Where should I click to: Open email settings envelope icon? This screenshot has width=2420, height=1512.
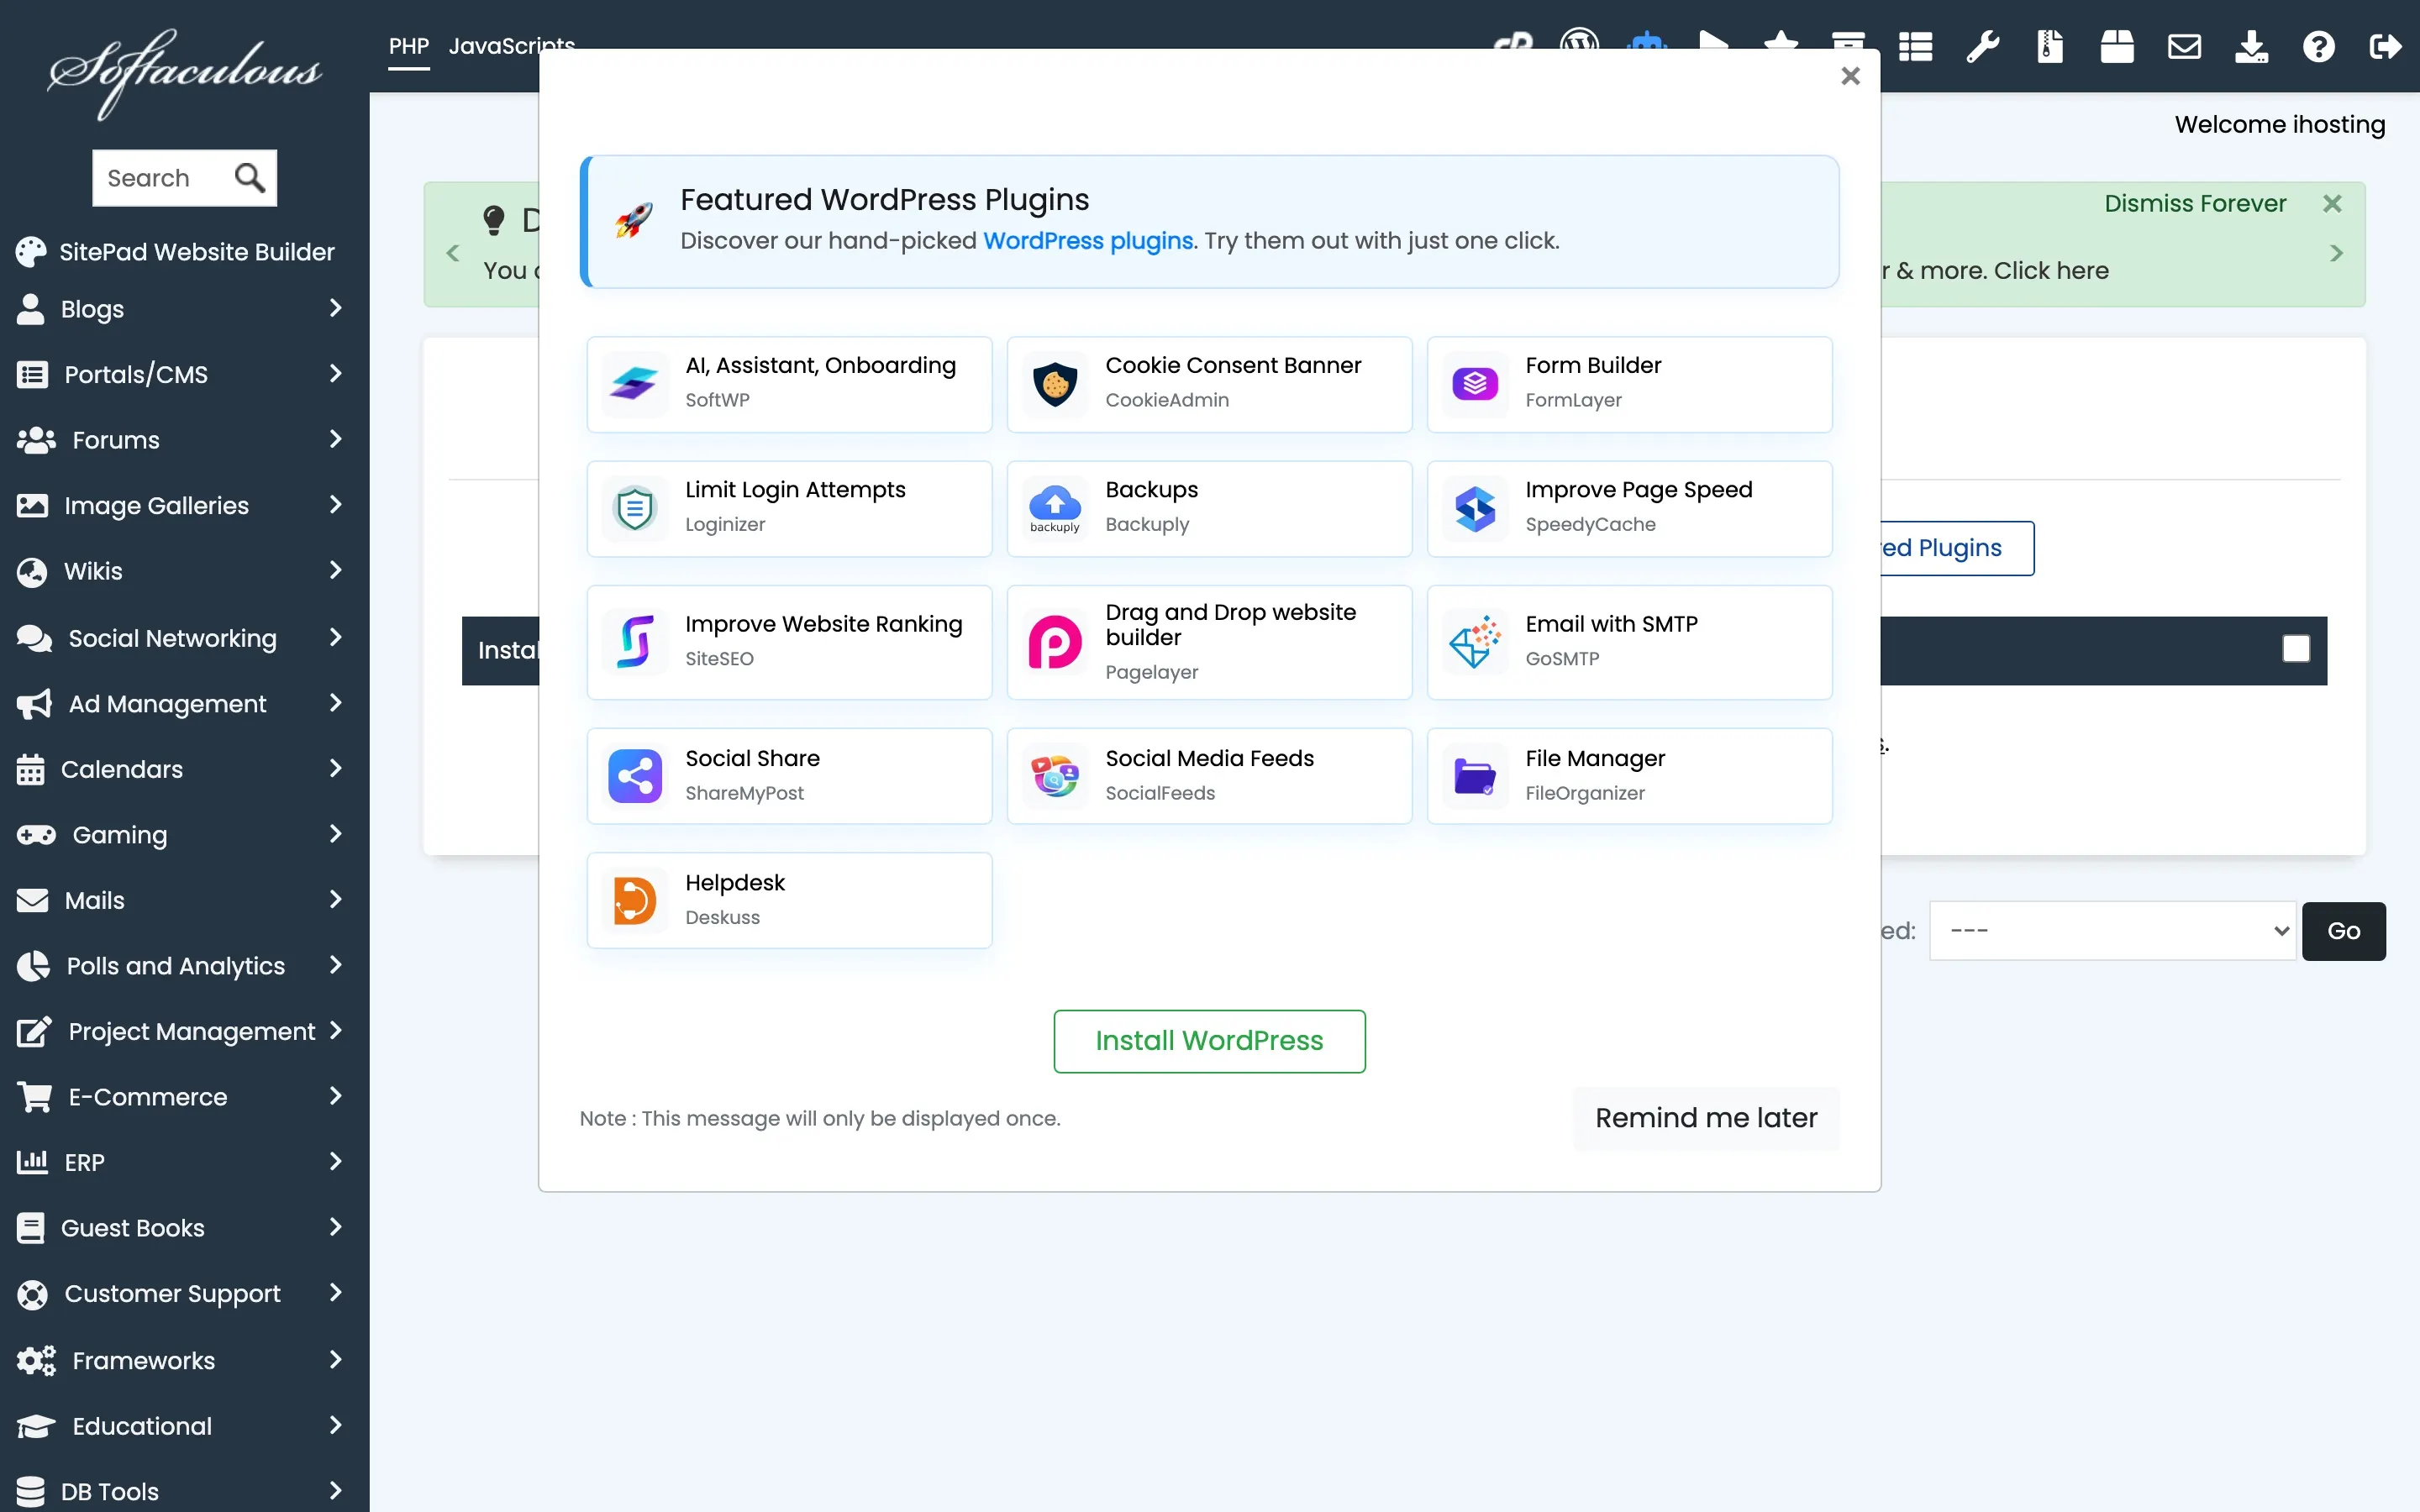tap(2184, 46)
